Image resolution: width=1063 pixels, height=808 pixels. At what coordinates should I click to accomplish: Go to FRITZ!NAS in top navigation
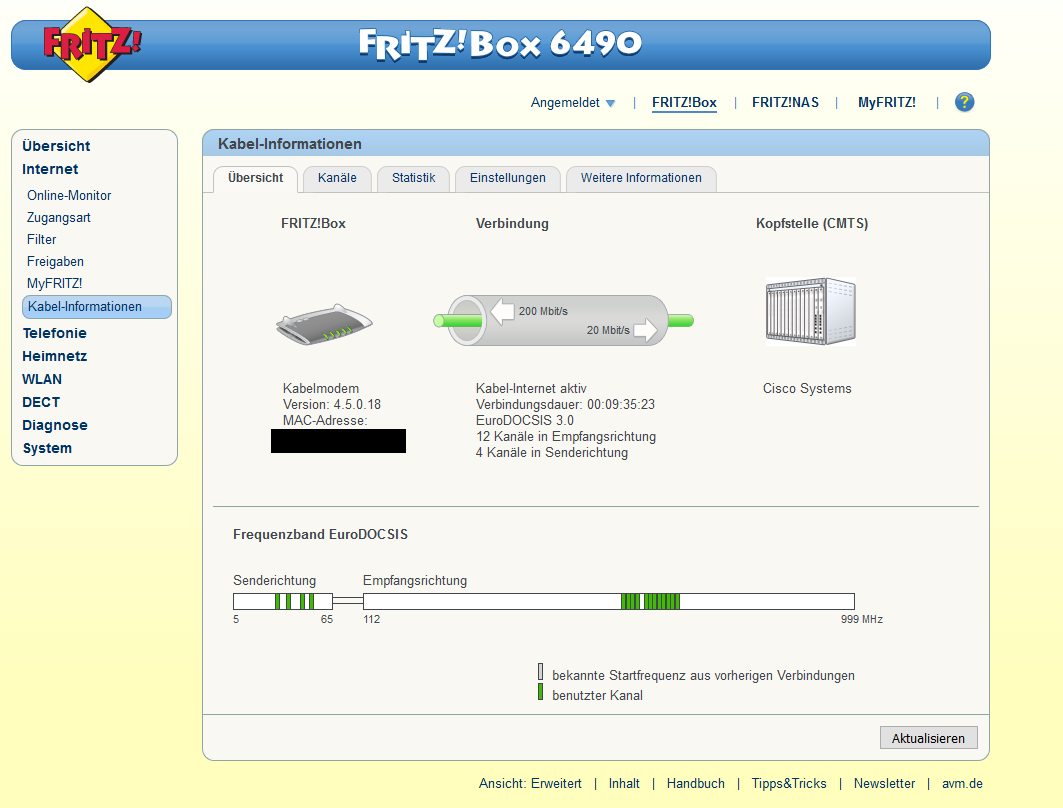point(785,102)
